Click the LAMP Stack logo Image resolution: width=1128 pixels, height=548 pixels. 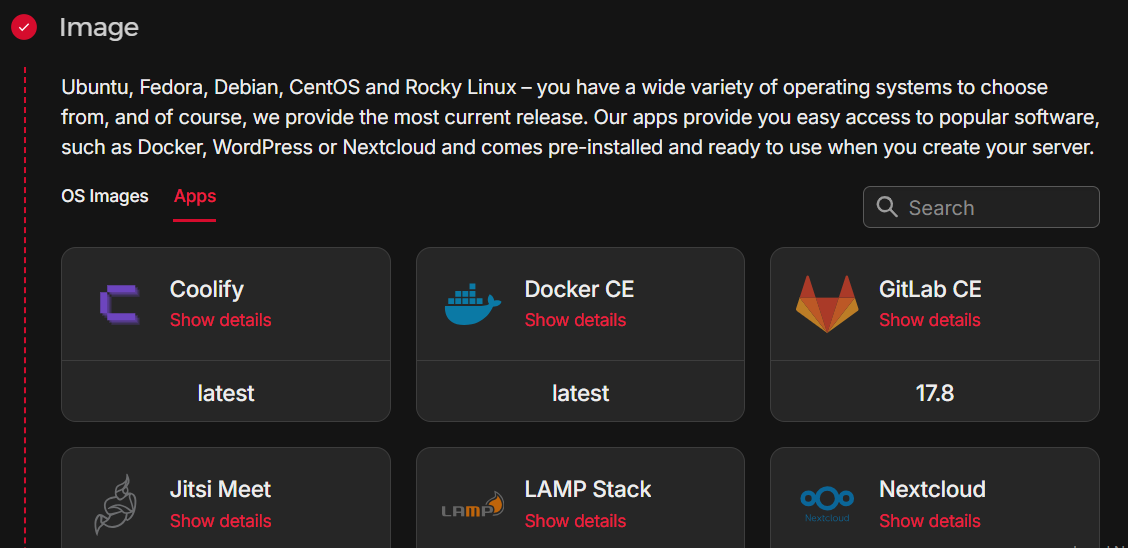[473, 507]
